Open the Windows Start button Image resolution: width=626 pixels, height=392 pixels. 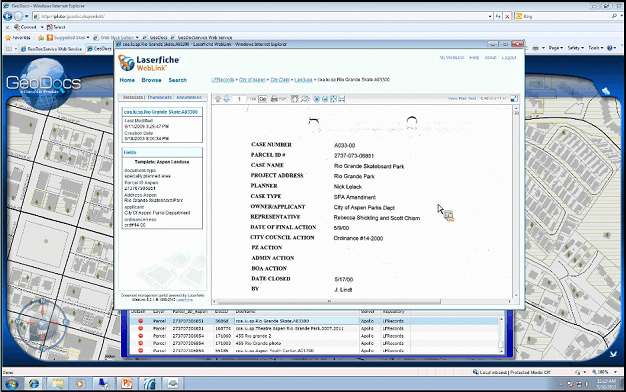[11, 384]
